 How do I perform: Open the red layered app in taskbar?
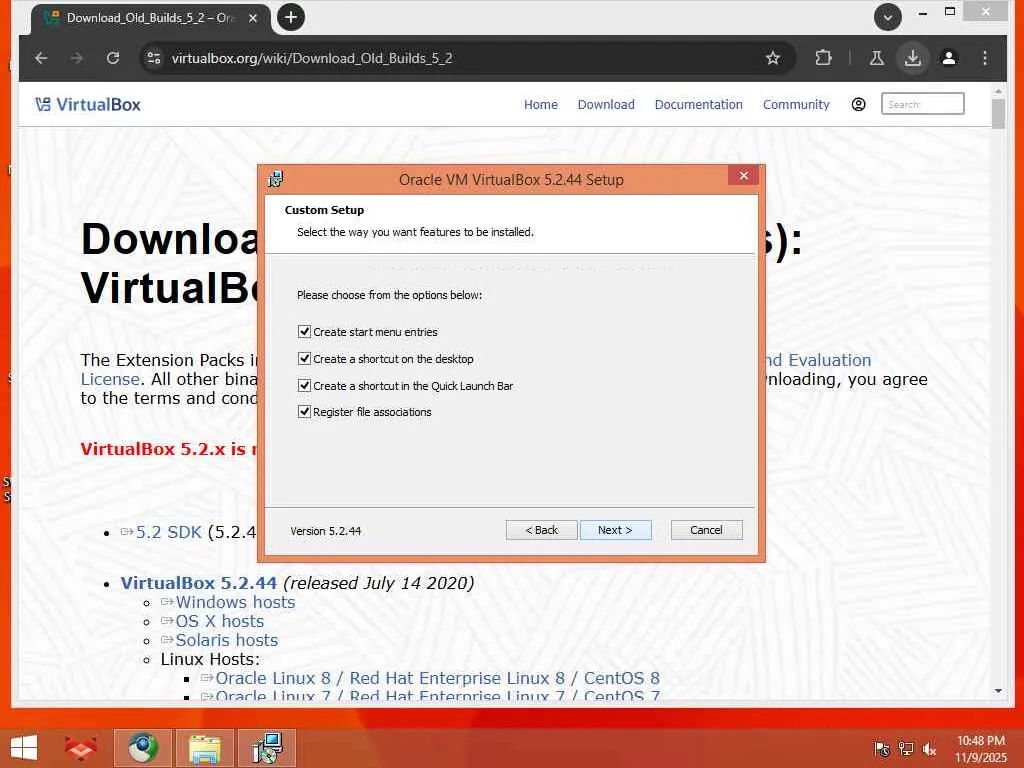tap(81, 748)
